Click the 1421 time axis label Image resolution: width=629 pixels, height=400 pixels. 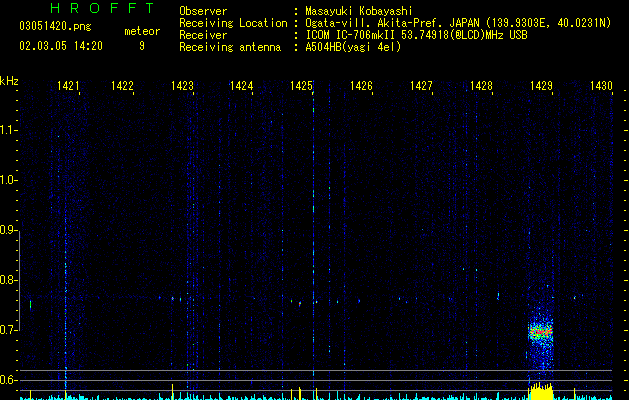[x=68, y=86]
